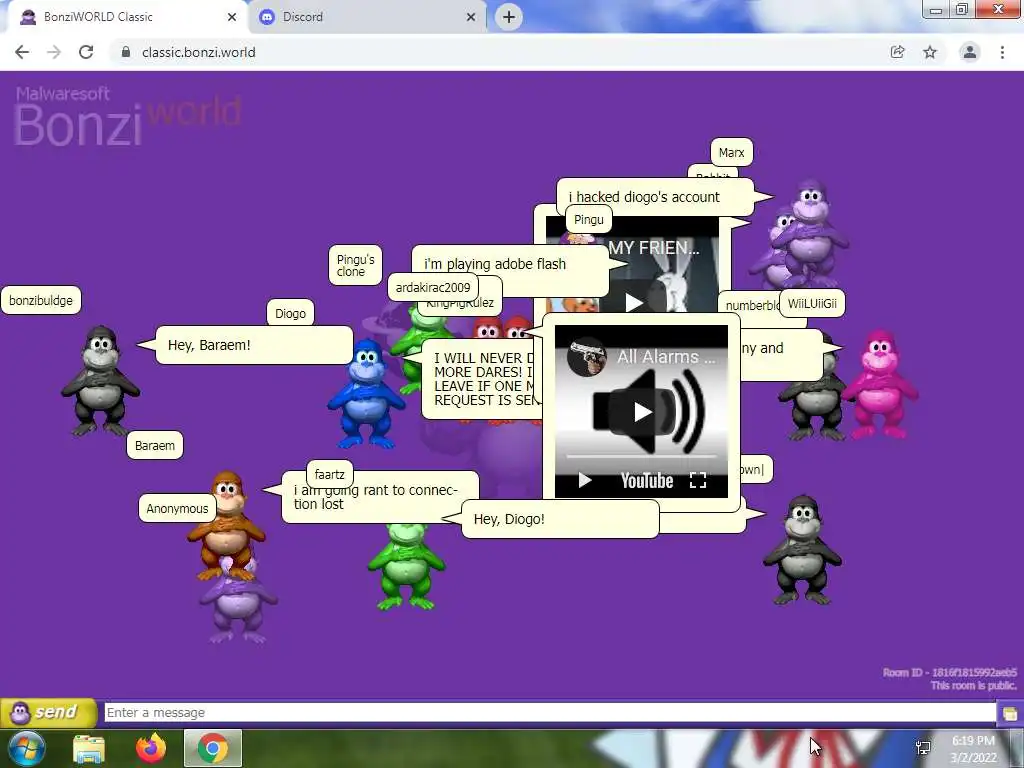The image size is (1024, 768).
Task: Click the MY FRIEN... video title
Action: (x=654, y=248)
